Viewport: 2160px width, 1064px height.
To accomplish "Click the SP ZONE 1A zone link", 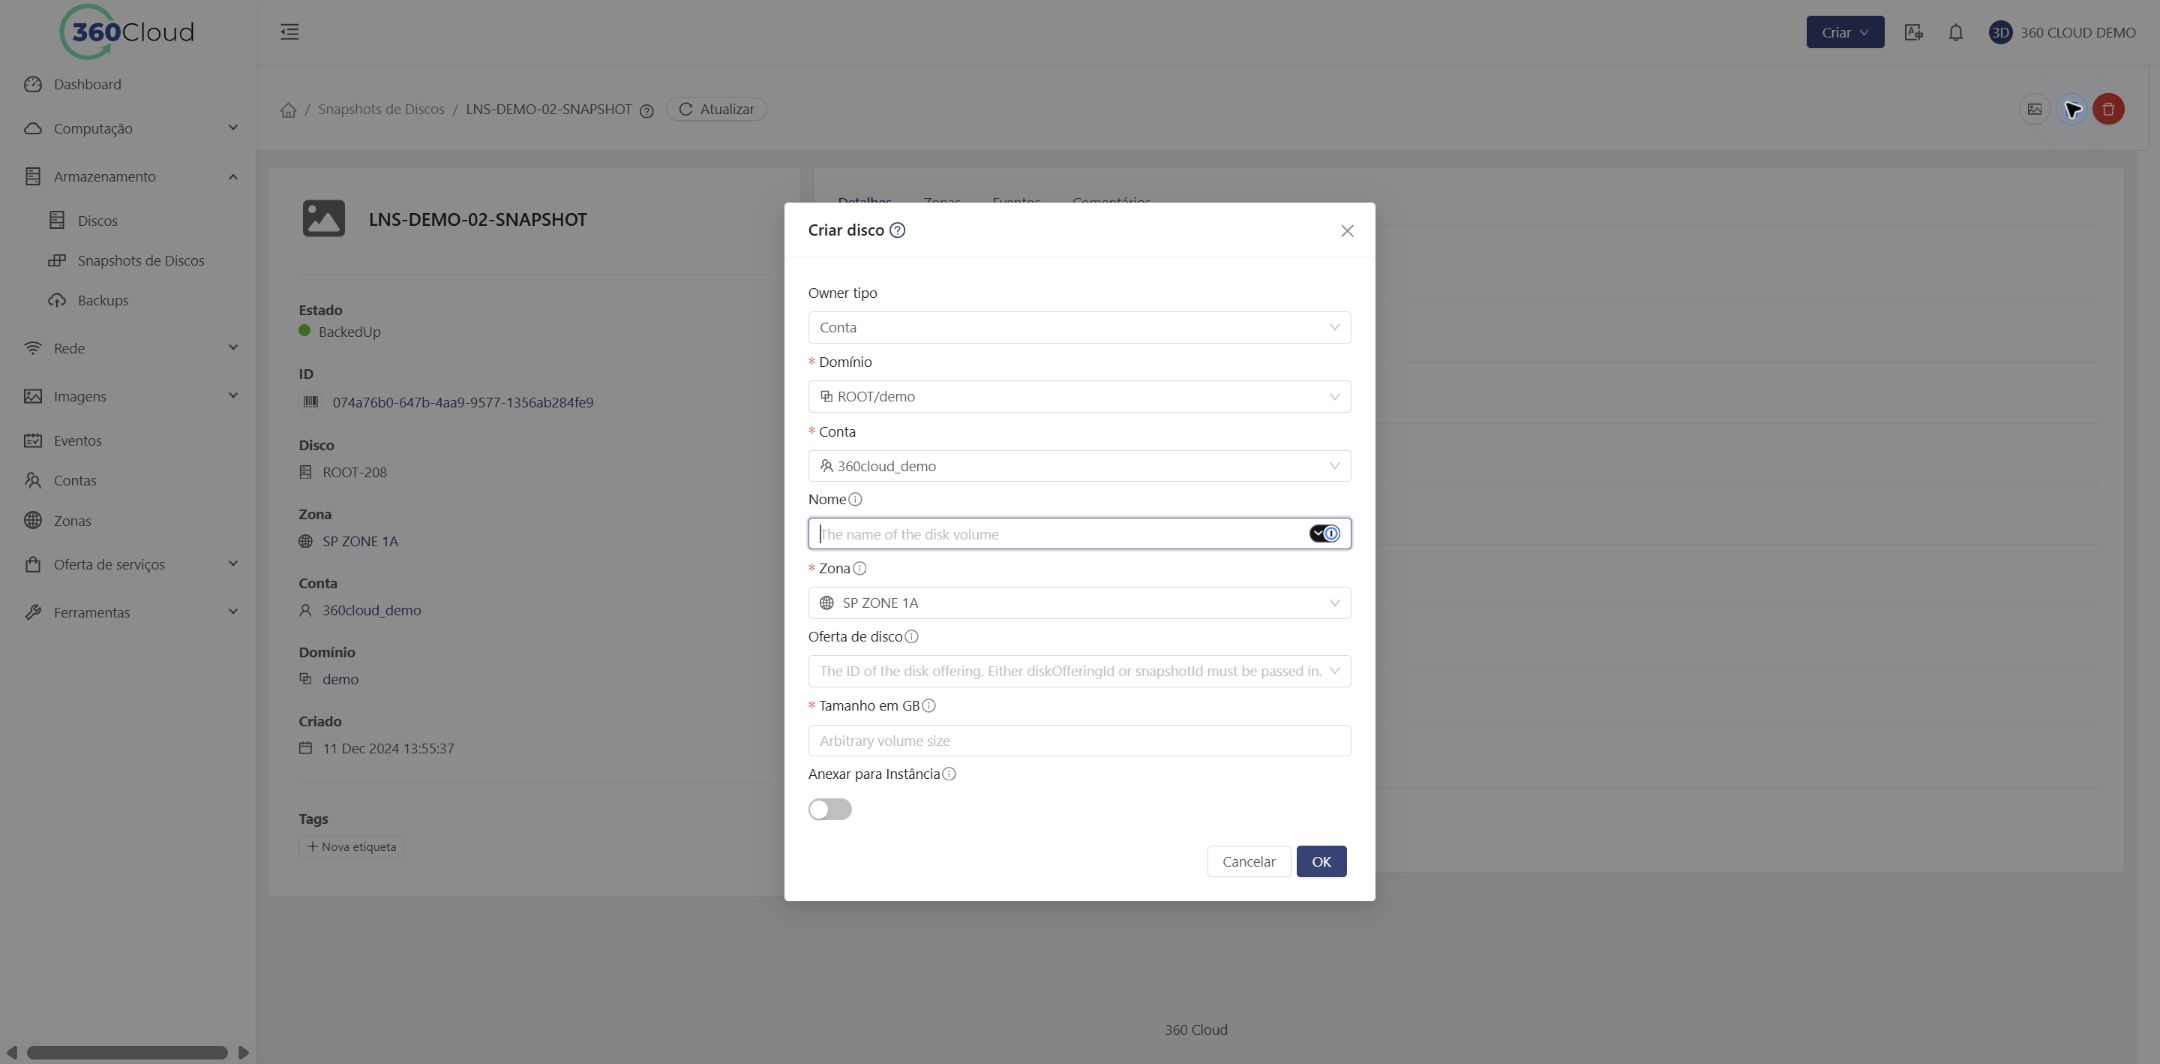I will point(360,541).
